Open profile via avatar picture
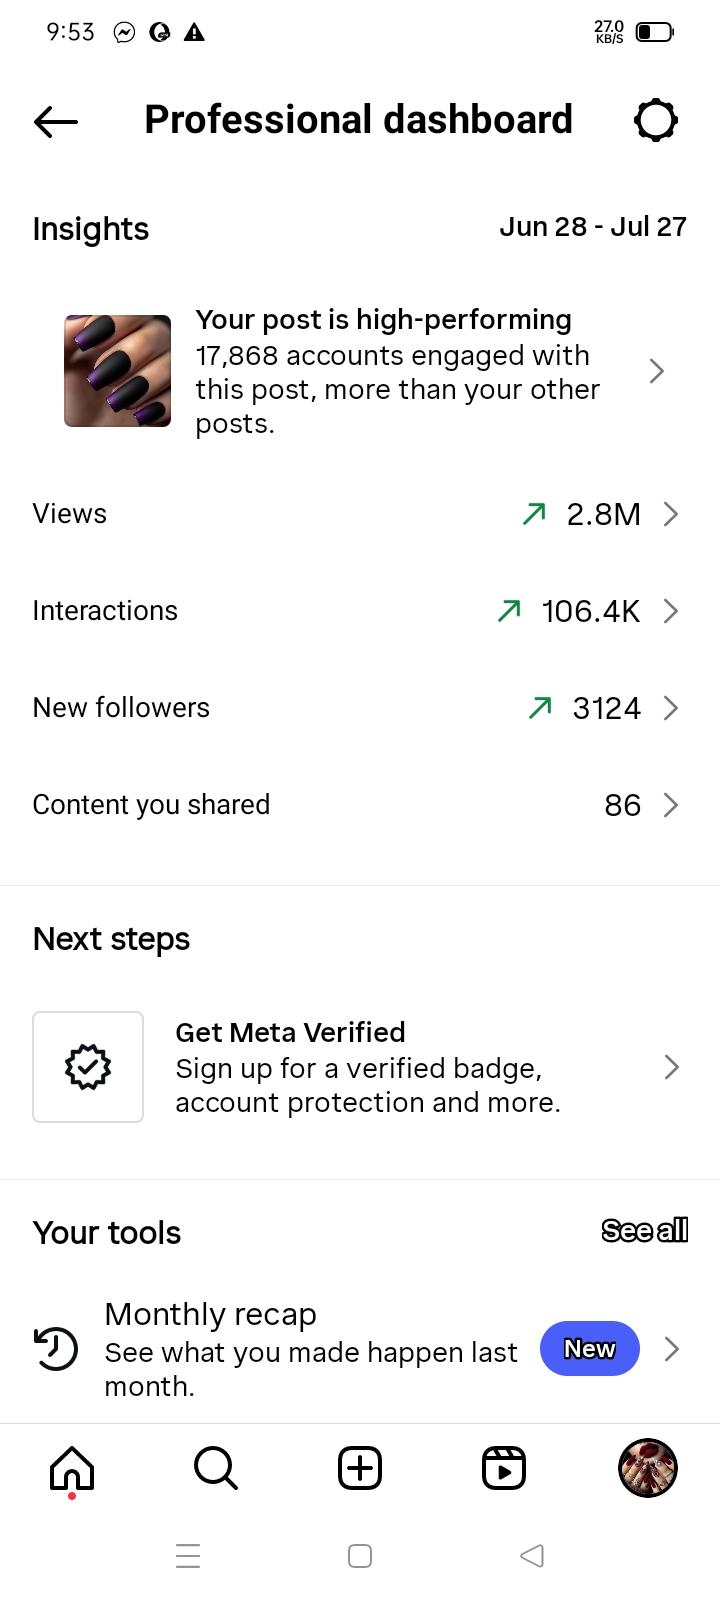The height and width of the screenshot is (1600, 720). click(648, 1469)
